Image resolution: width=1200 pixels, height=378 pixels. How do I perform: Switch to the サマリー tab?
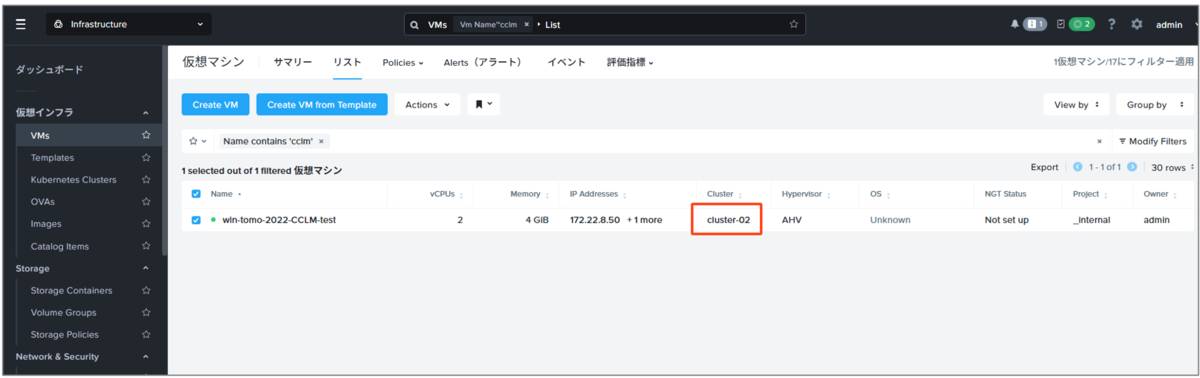point(293,62)
